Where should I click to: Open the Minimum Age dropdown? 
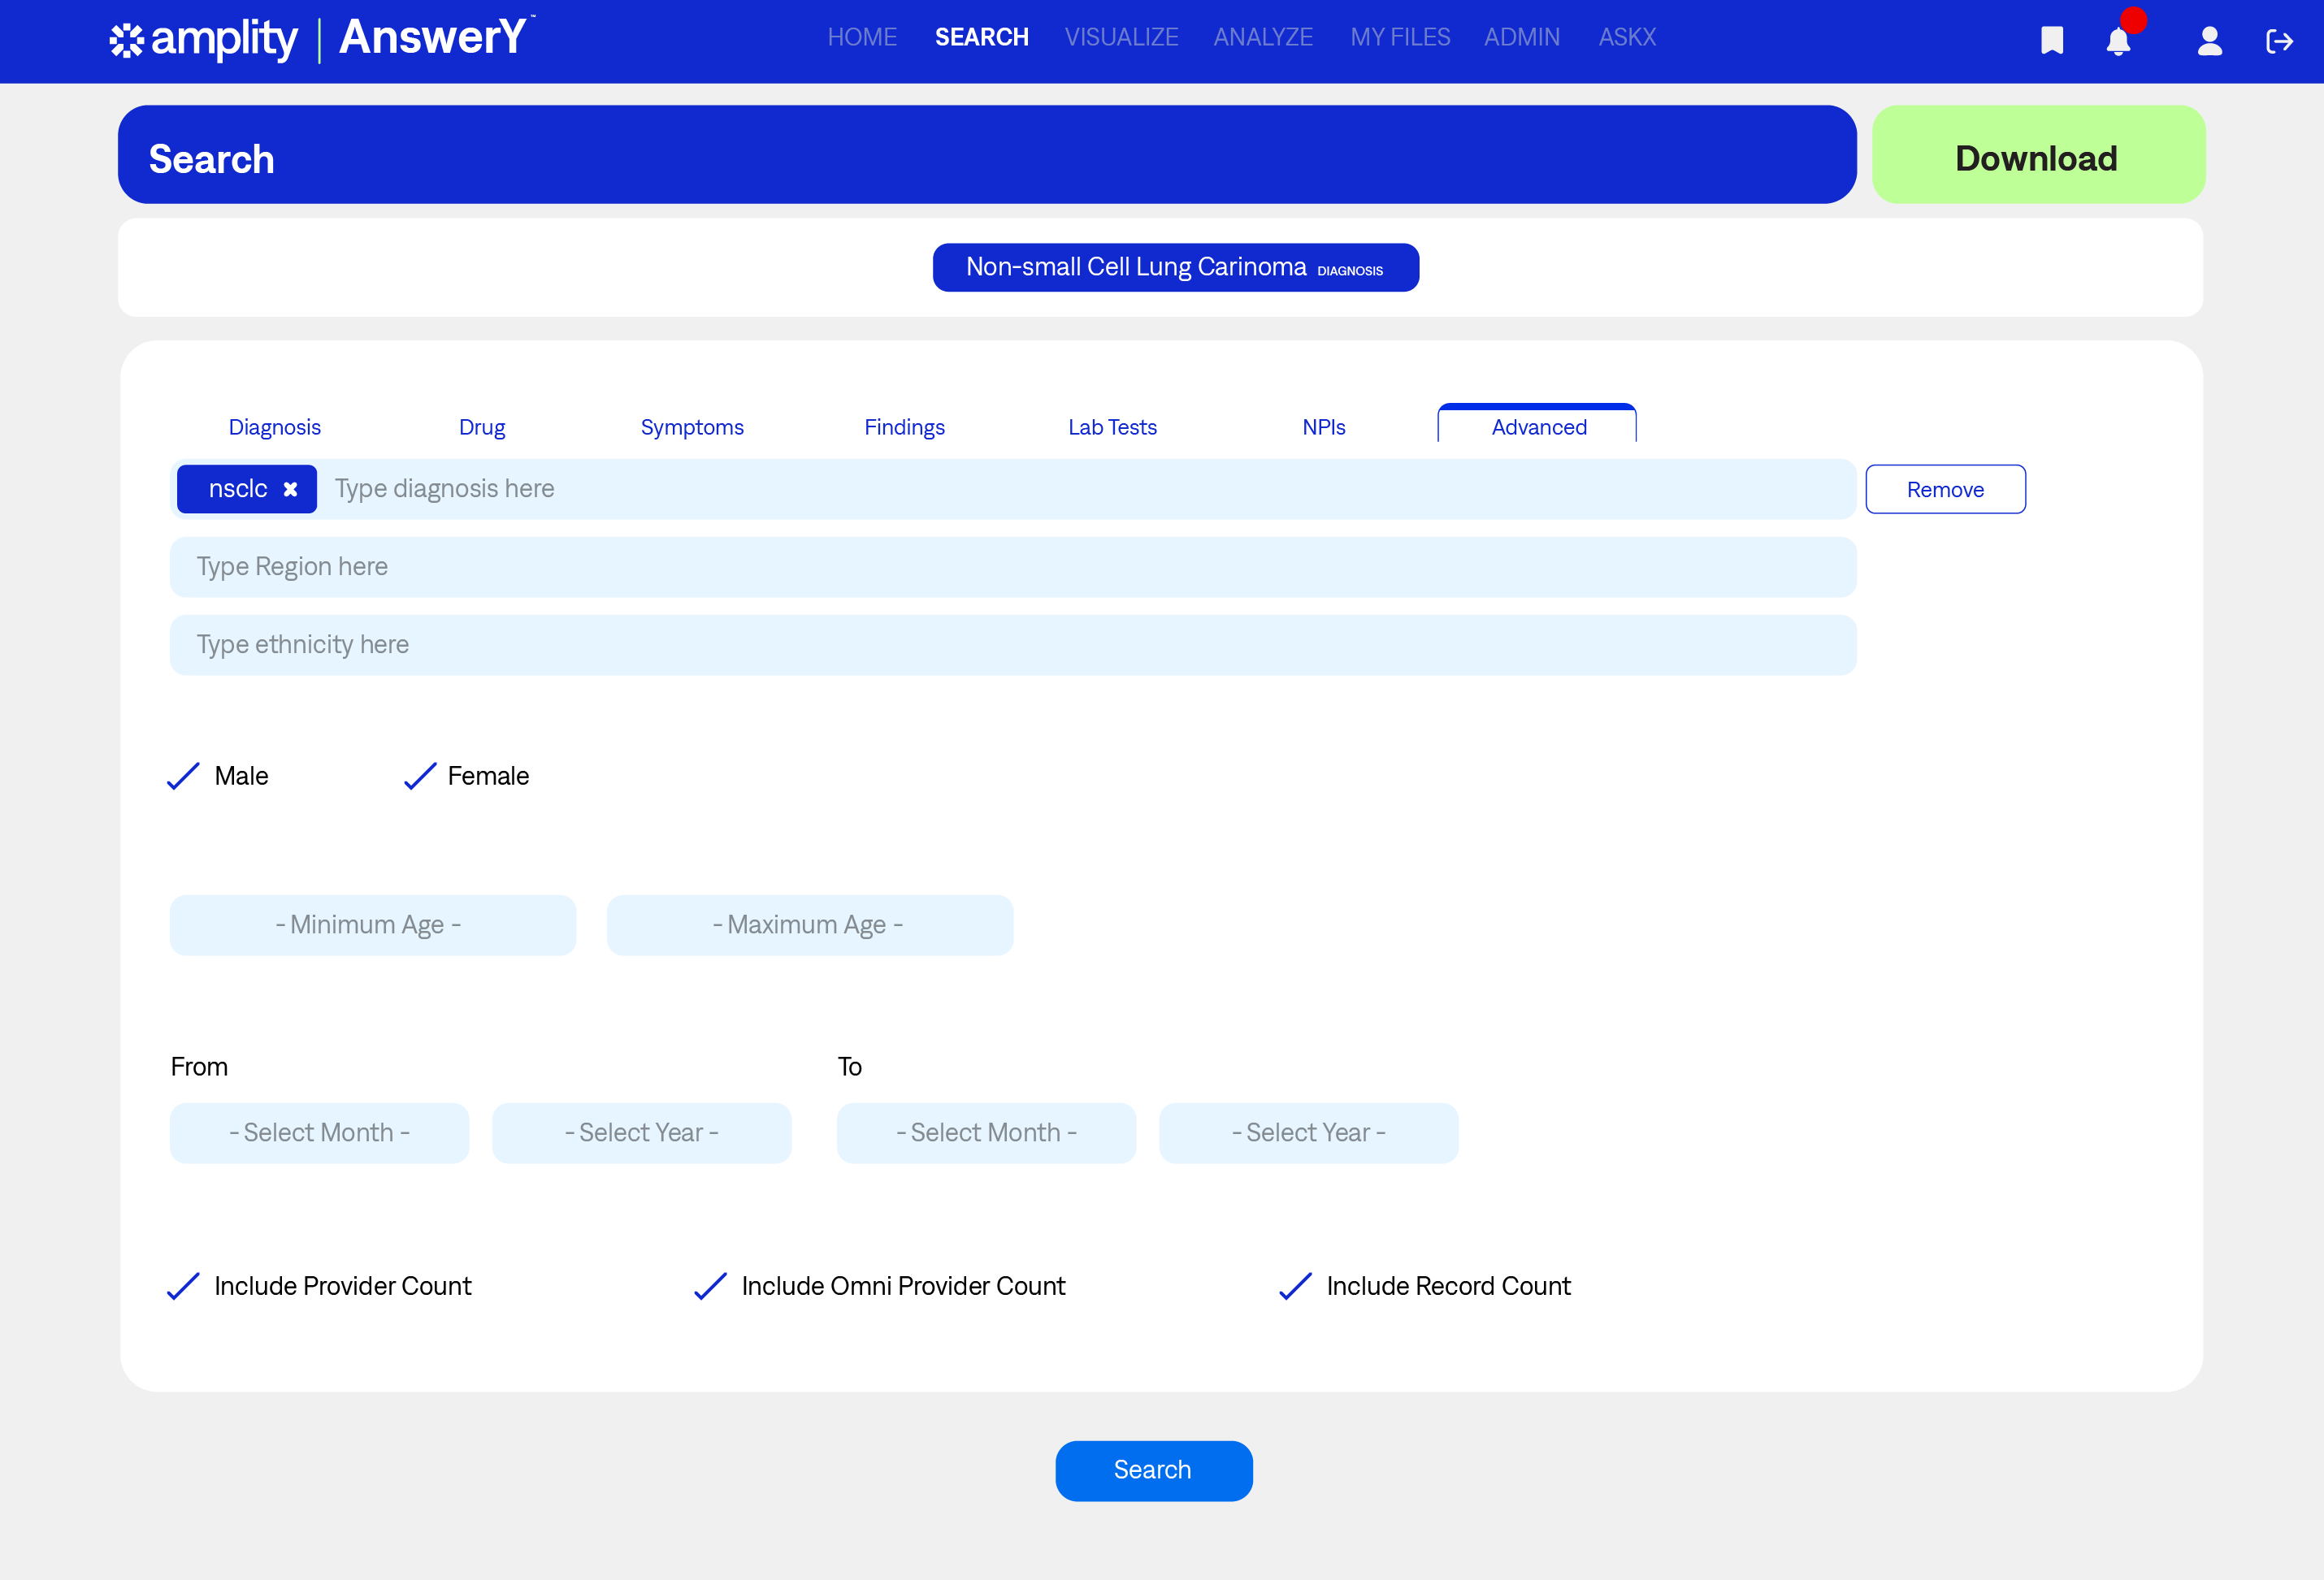click(x=372, y=925)
